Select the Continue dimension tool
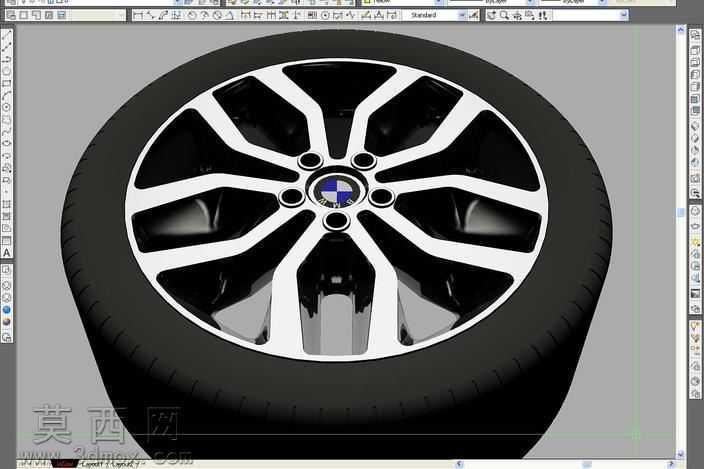Image resolution: width=704 pixels, height=469 pixels. point(271,16)
